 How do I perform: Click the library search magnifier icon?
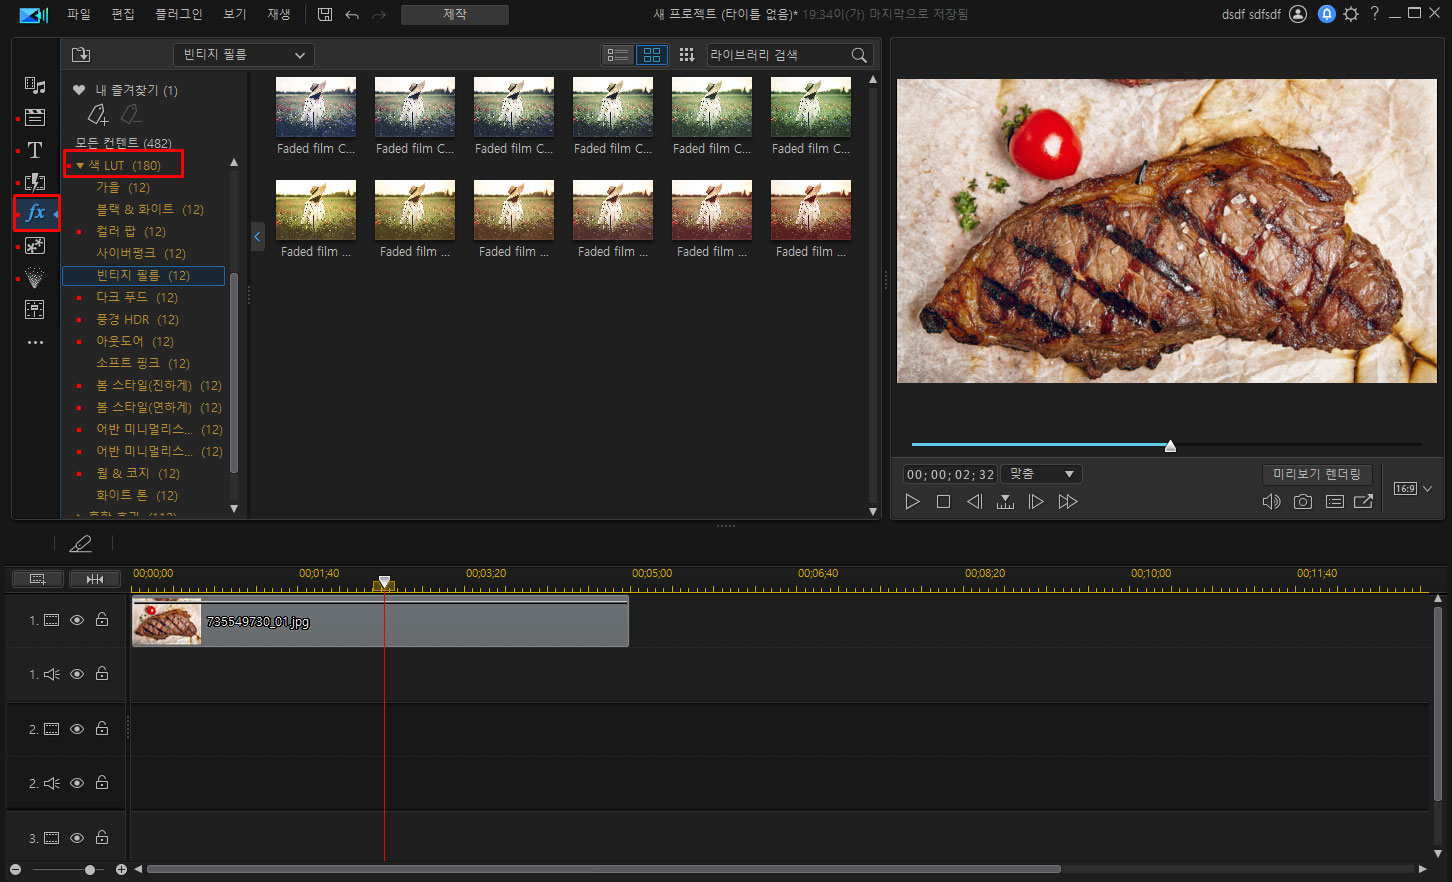click(859, 55)
